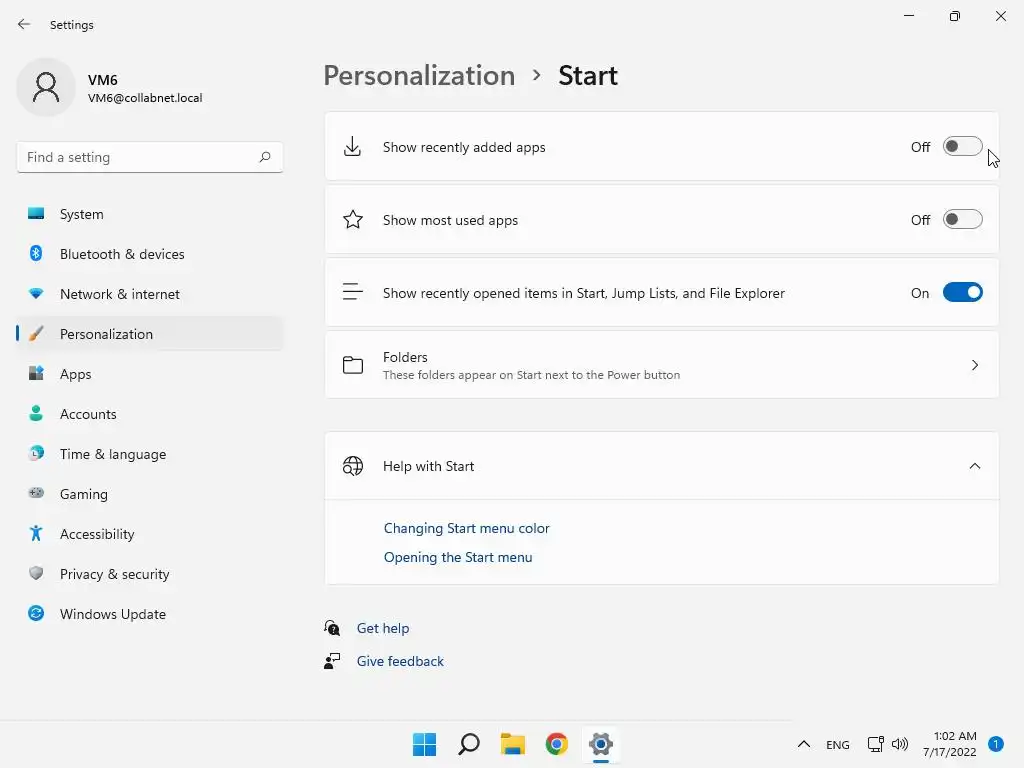Click the Bluetooth & devices icon
1024x768 pixels.
click(36, 254)
